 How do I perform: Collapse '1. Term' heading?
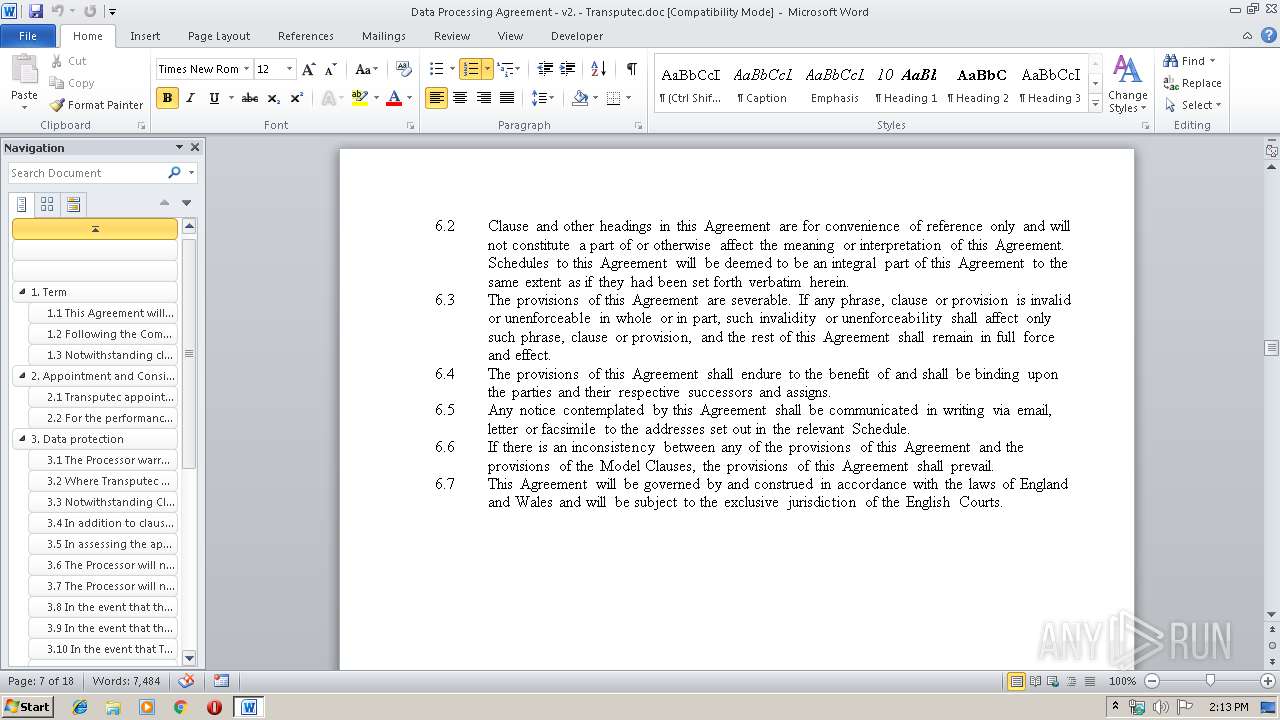point(23,292)
